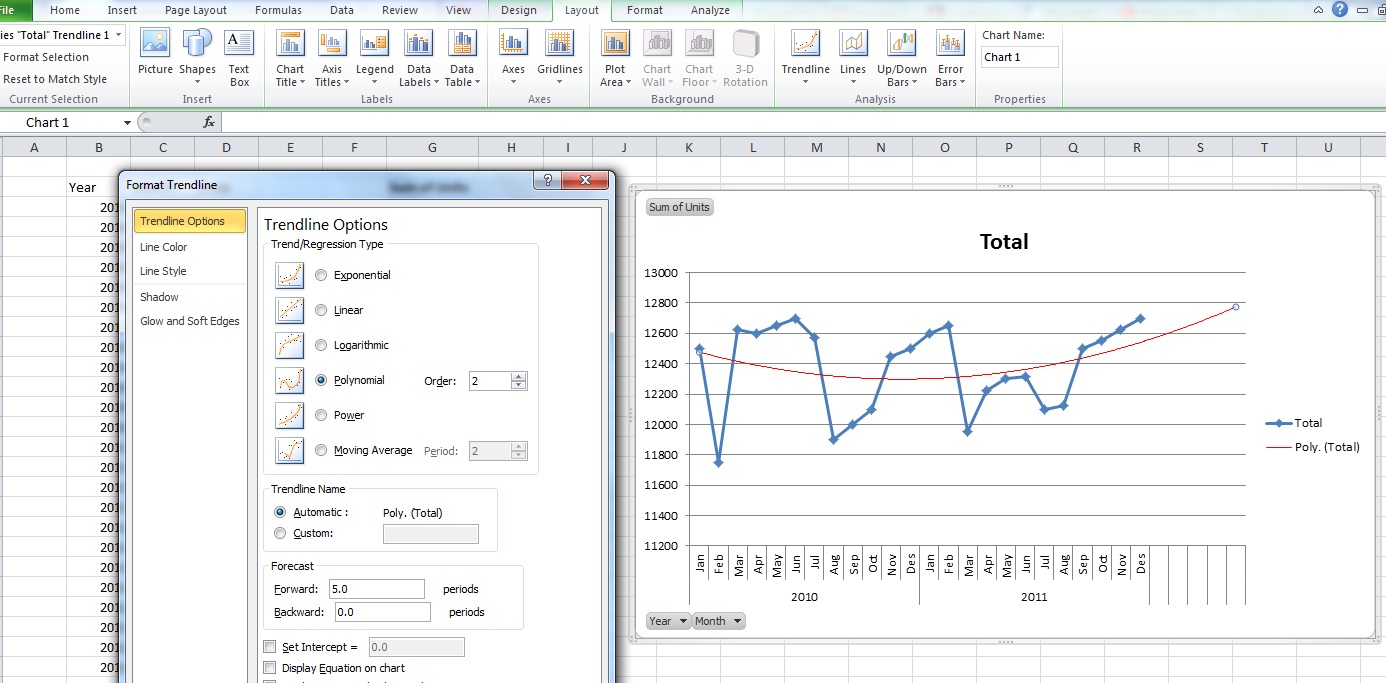
Task: Open the Trendline menu in Analysis group
Action: [x=805, y=57]
